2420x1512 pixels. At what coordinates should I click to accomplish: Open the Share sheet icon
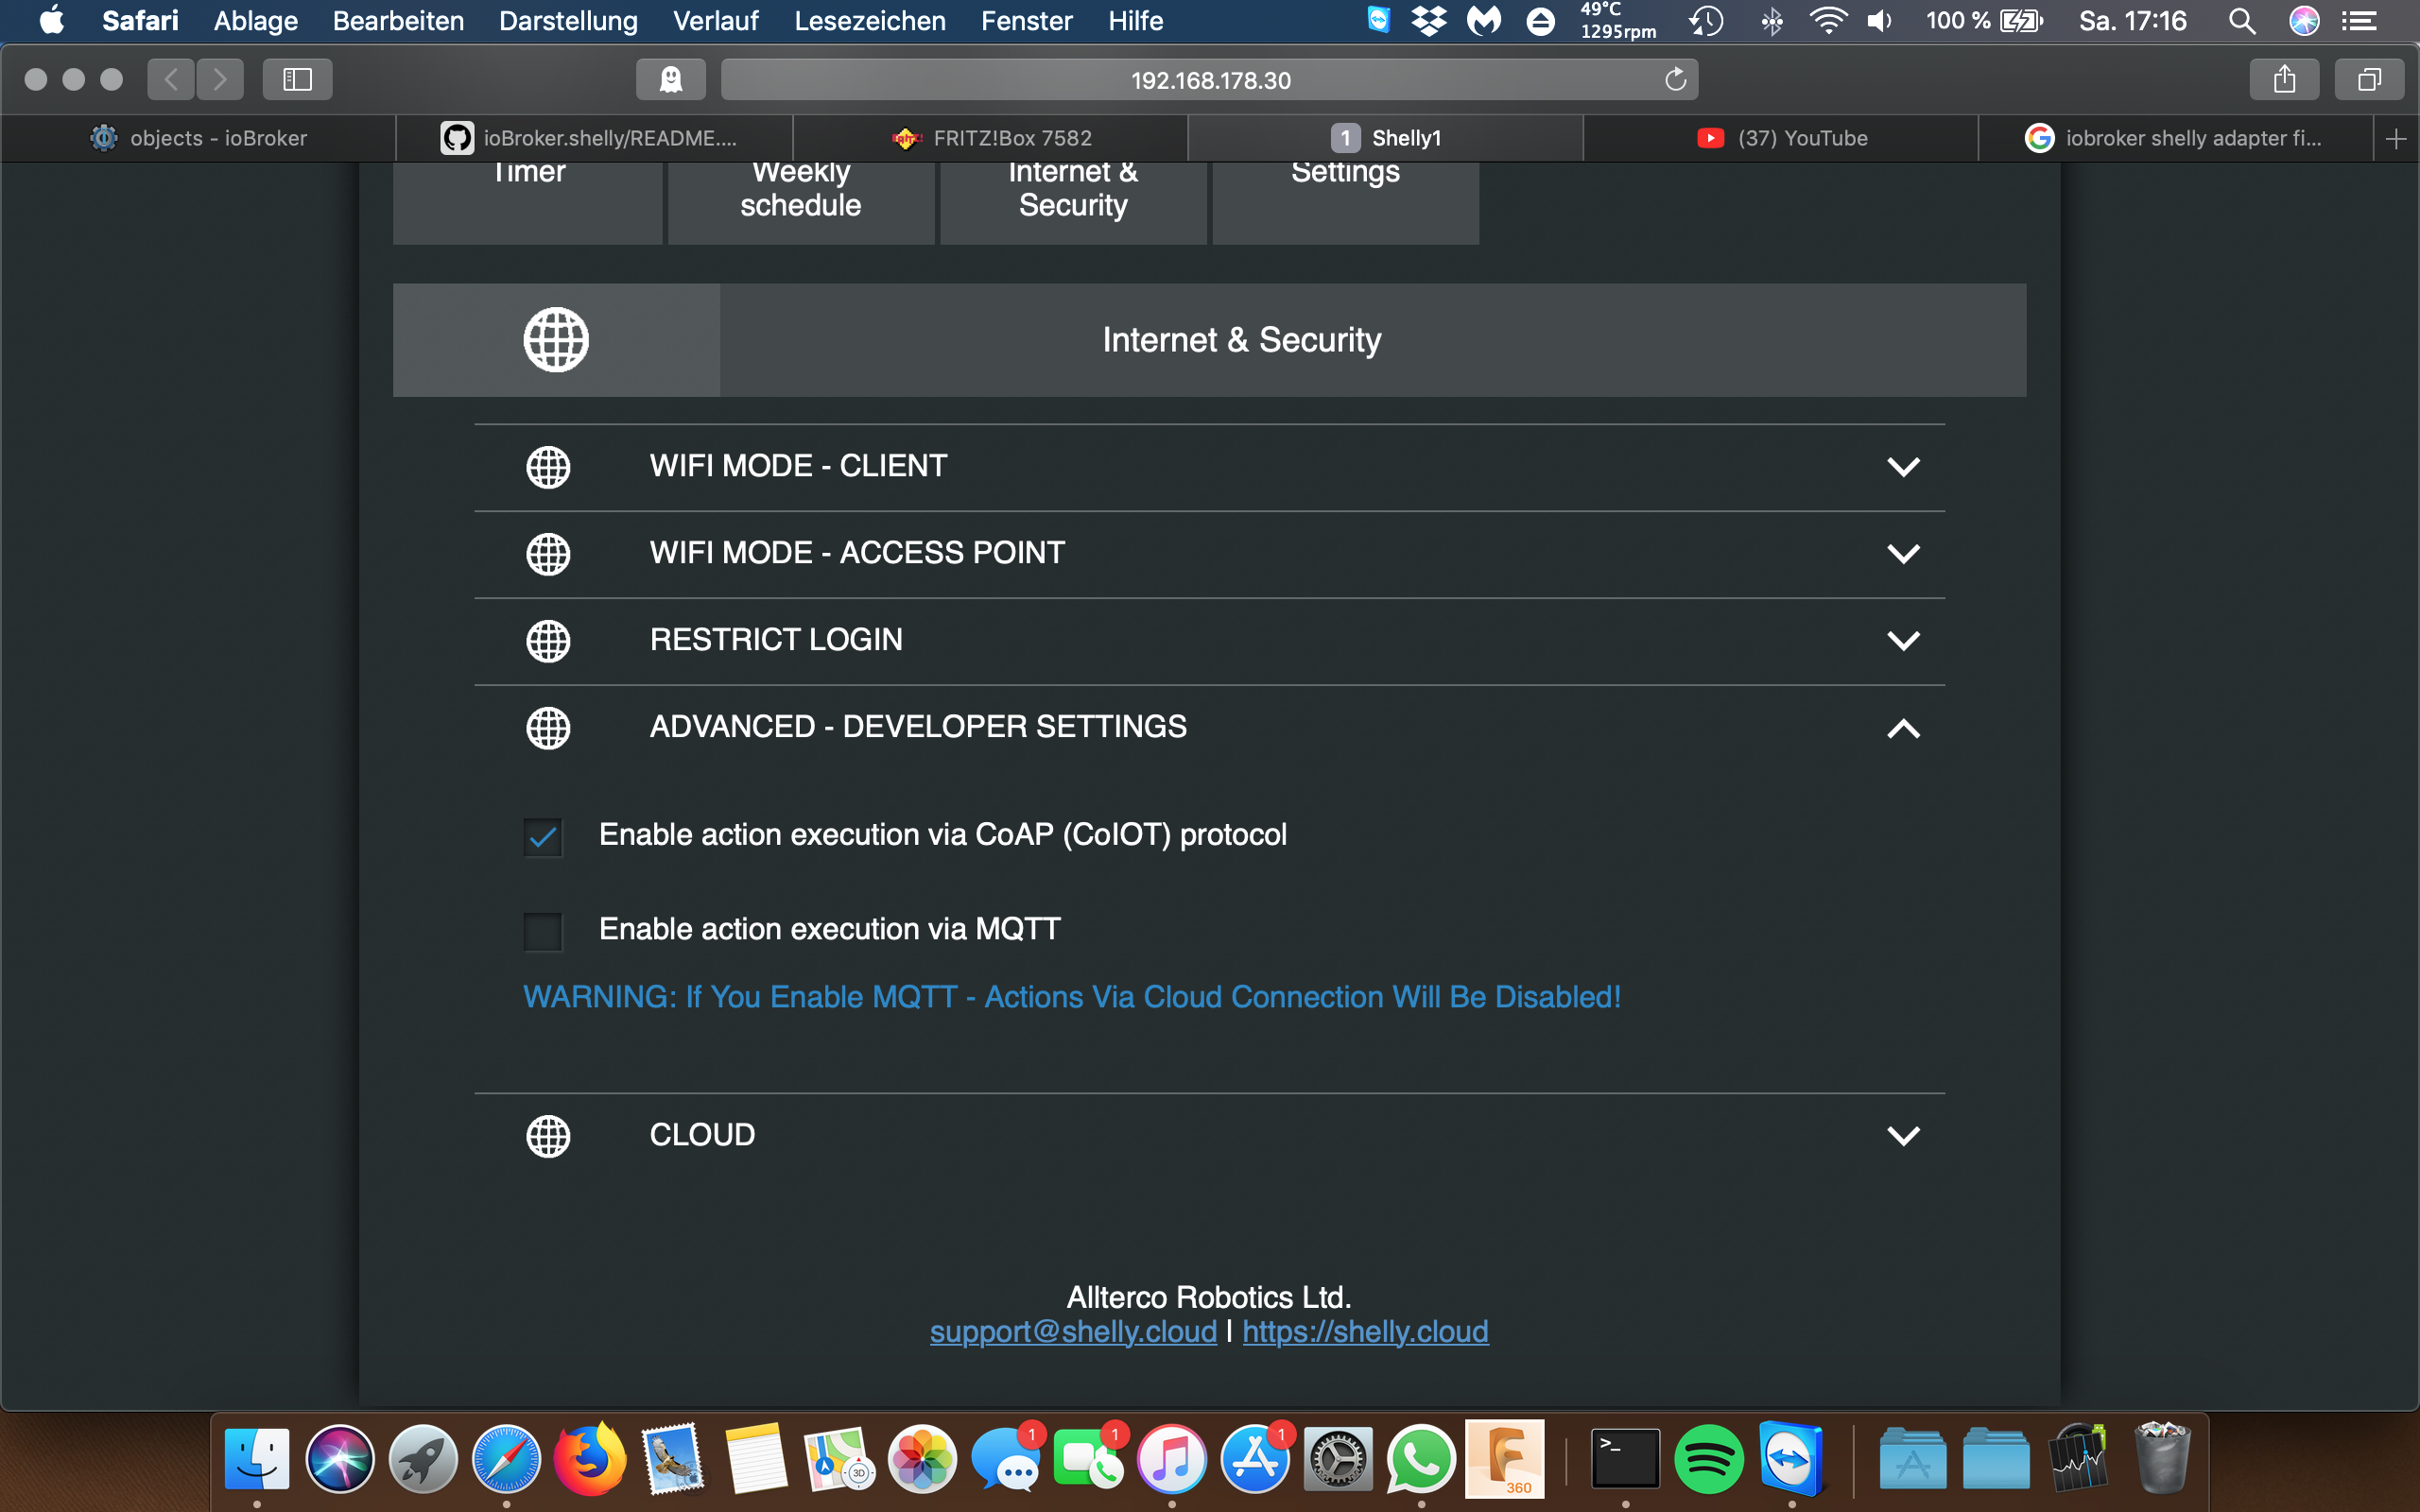pyautogui.click(x=2283, y=79)
